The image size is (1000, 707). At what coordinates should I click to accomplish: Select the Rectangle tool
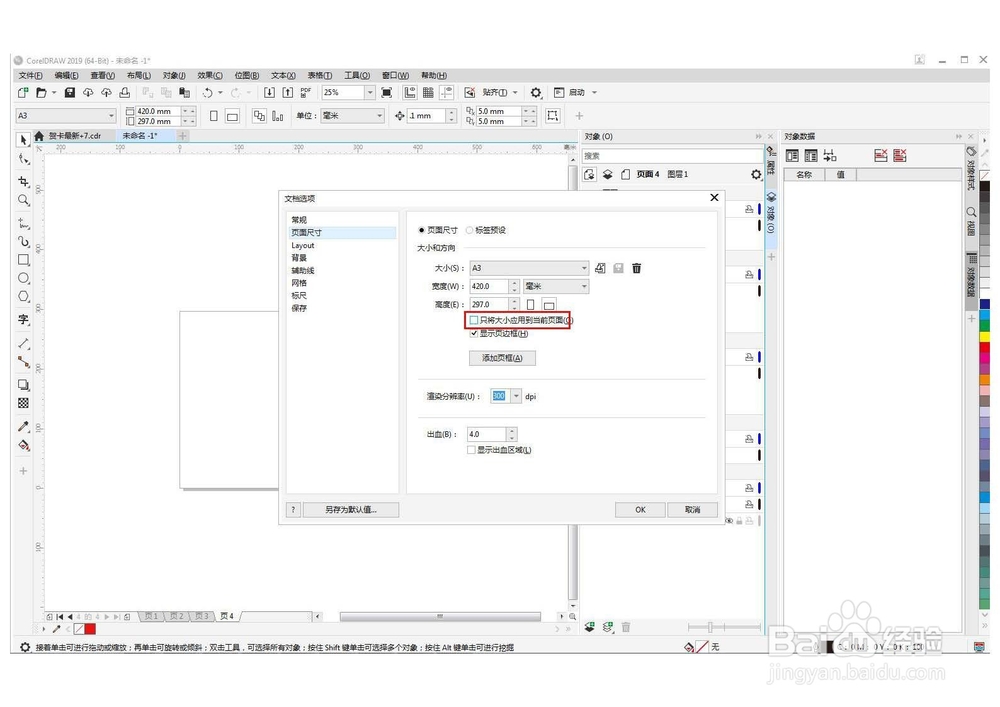[x=24, y=260]
